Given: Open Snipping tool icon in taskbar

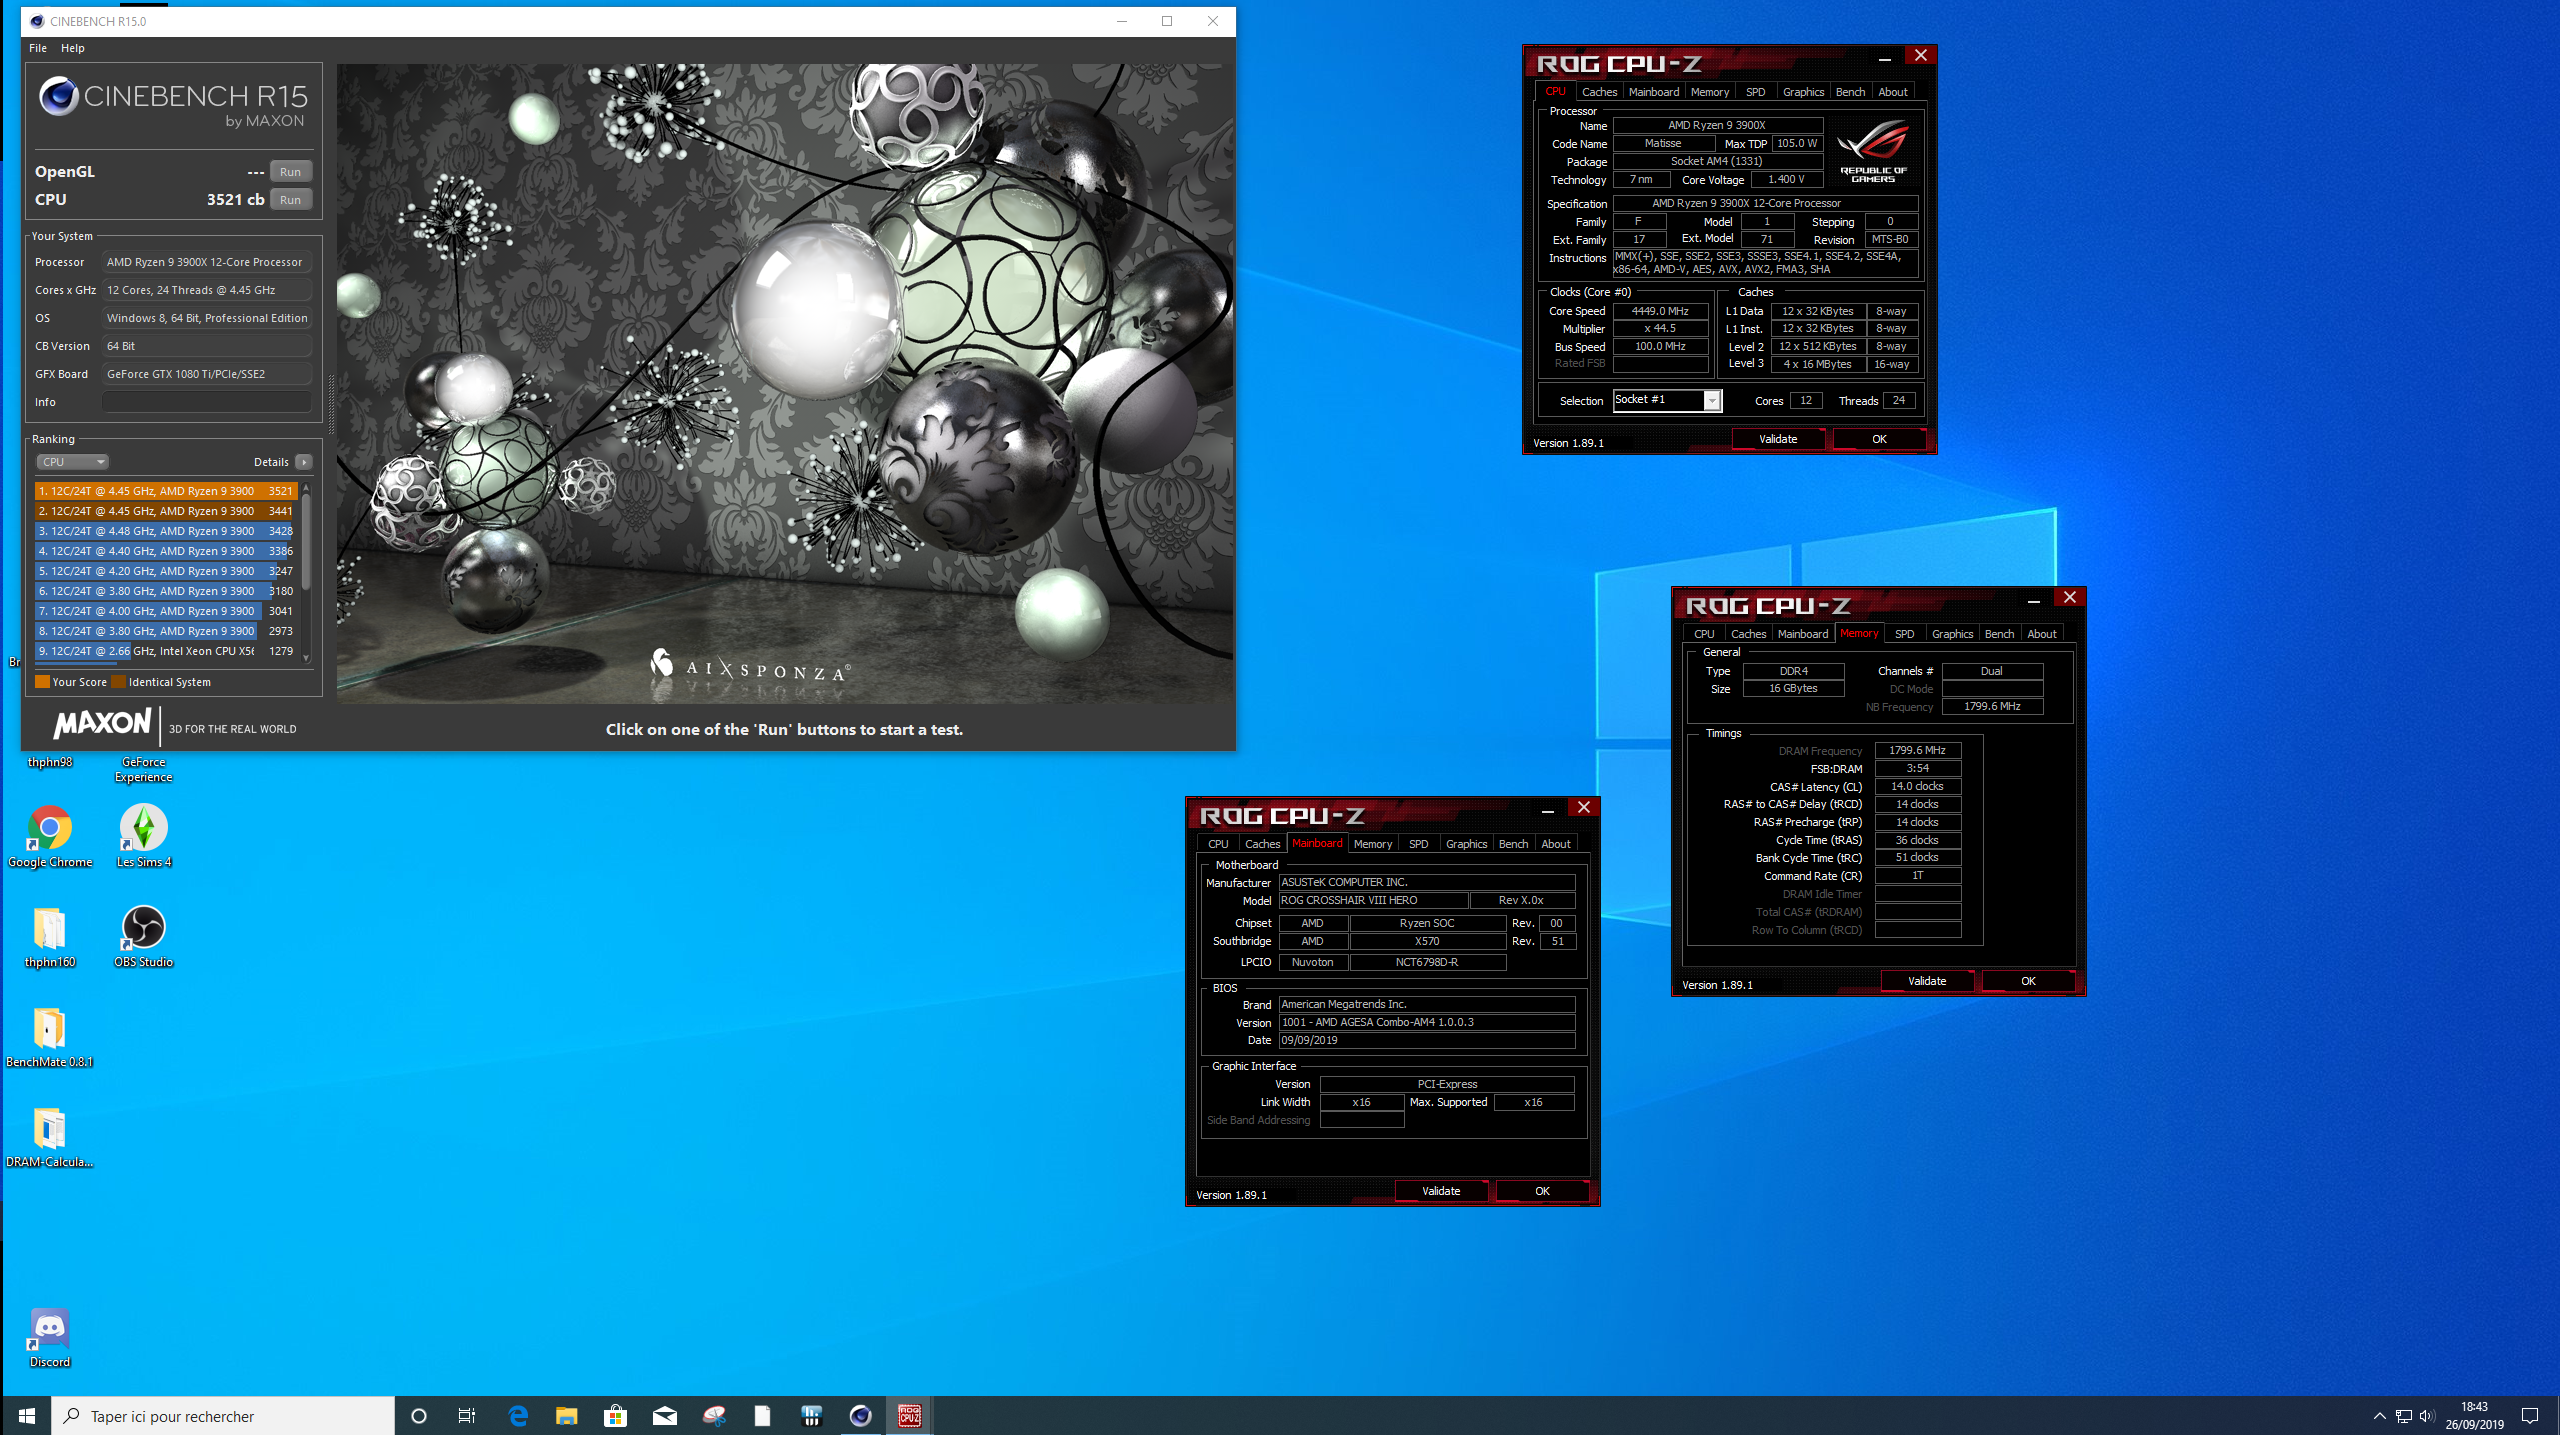Looking at the screenshot, I should (x=714, y=1416).
